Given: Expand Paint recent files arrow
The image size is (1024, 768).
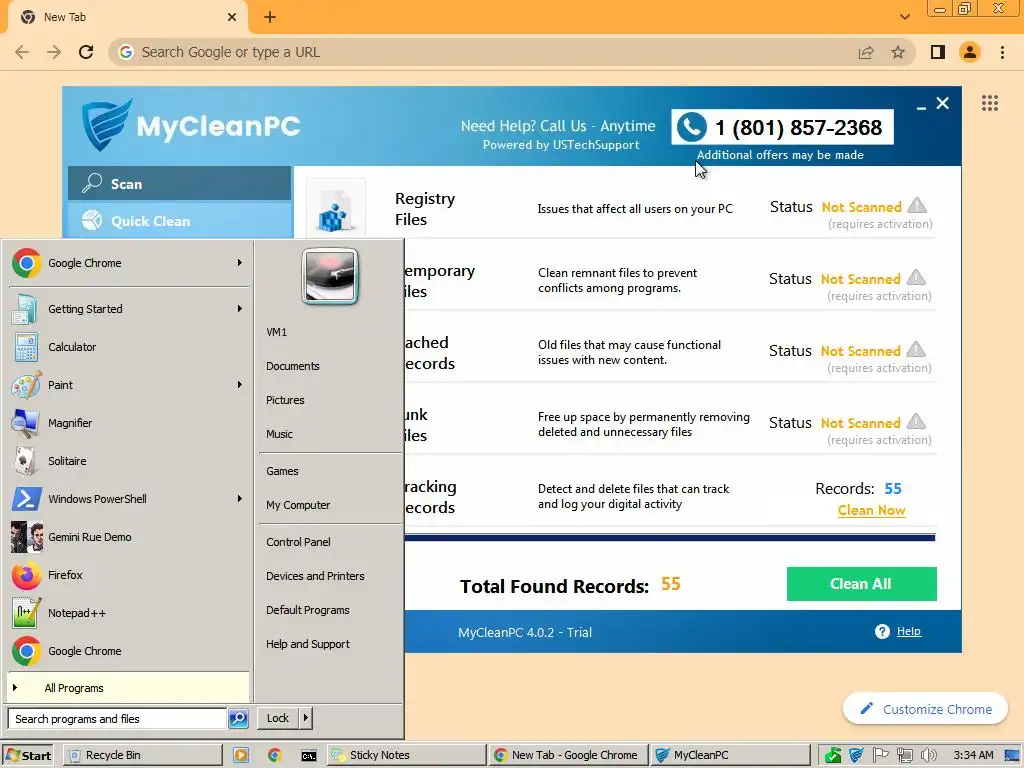Looking at the screenshot, I should click(240, 385).
